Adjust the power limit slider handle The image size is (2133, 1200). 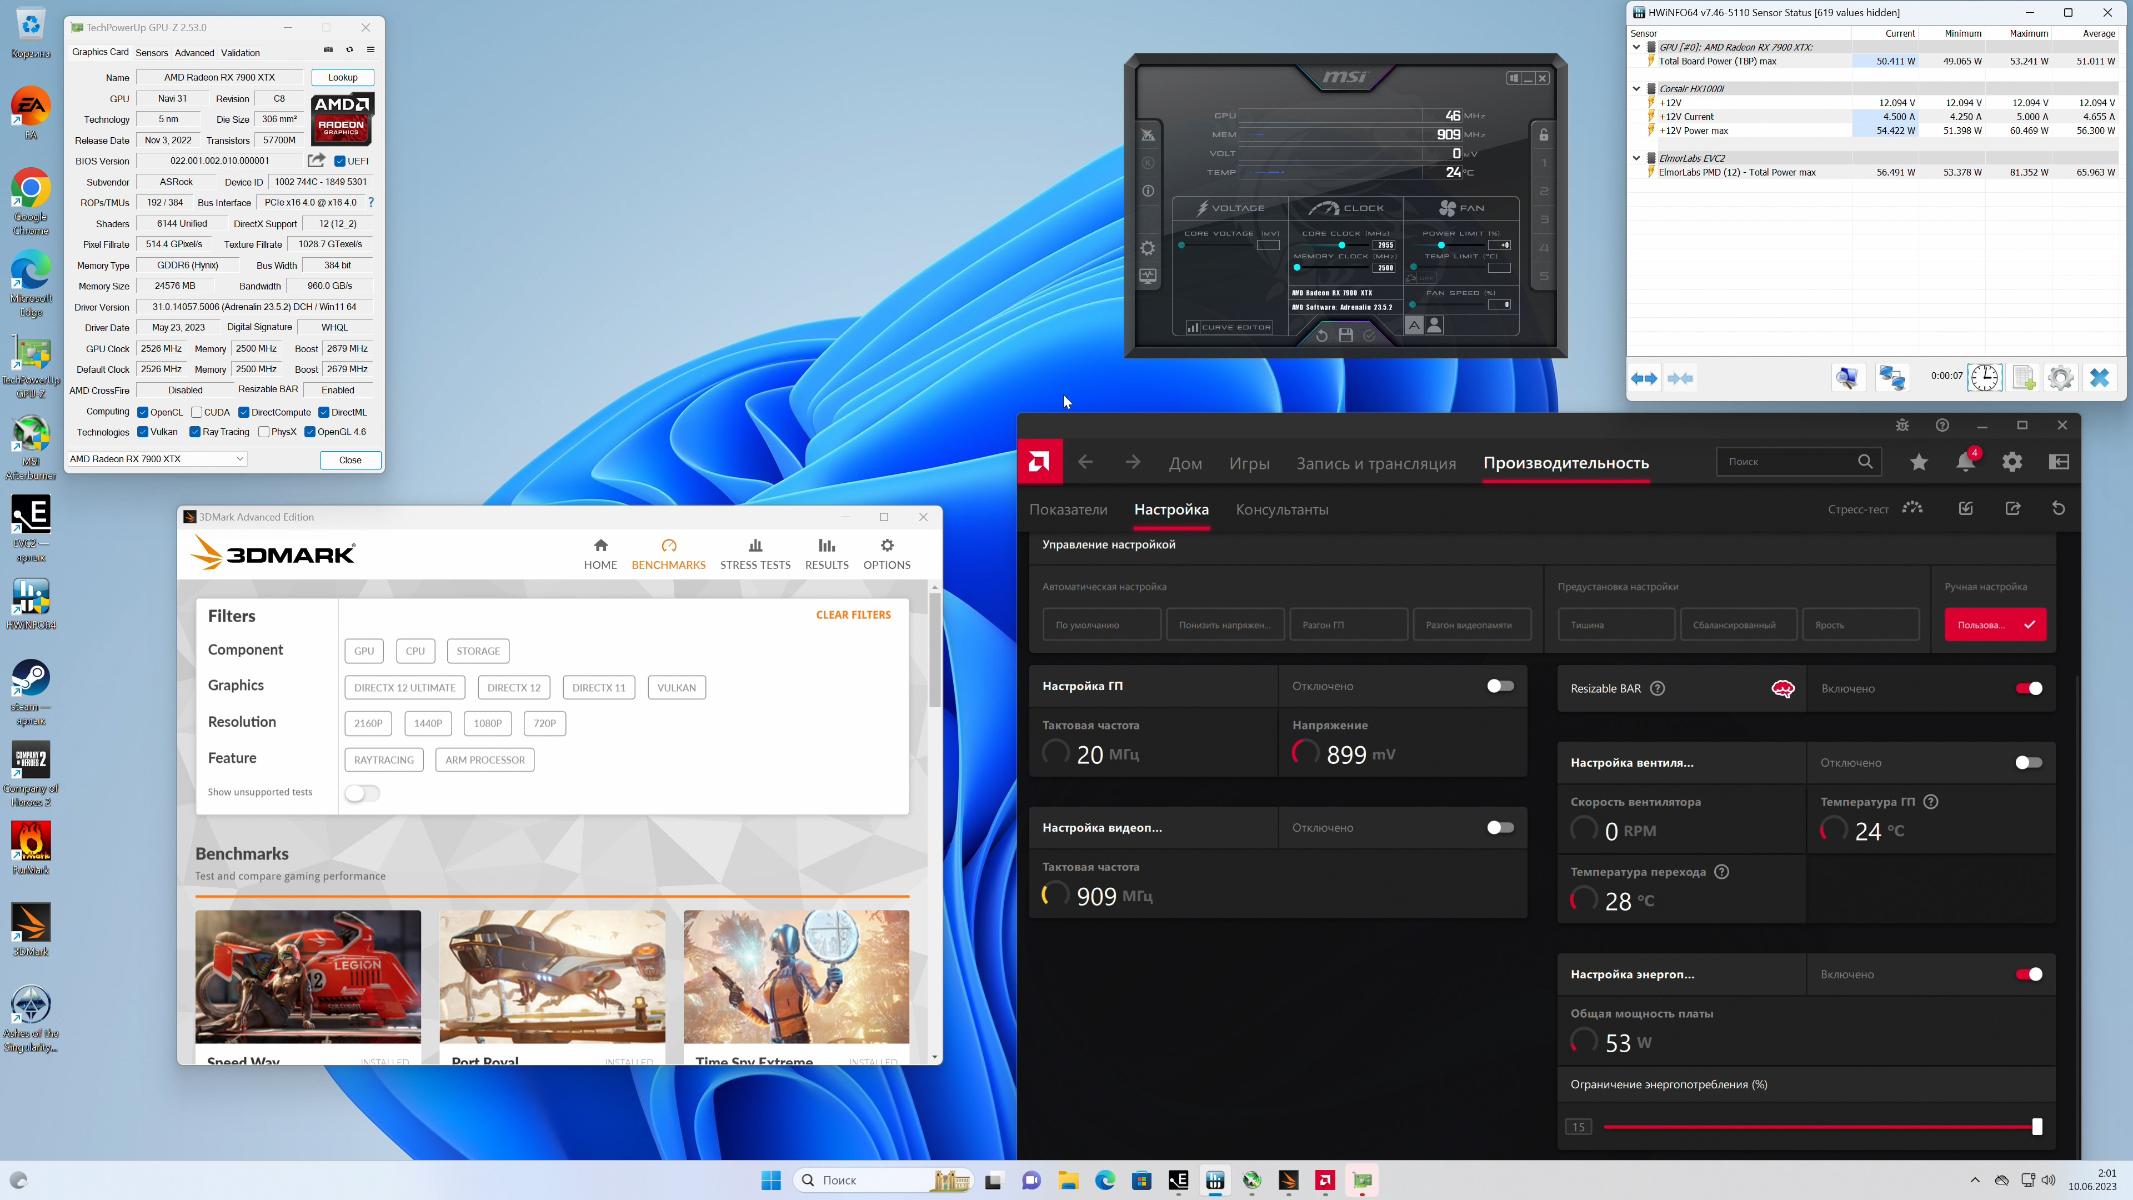2036,1127
